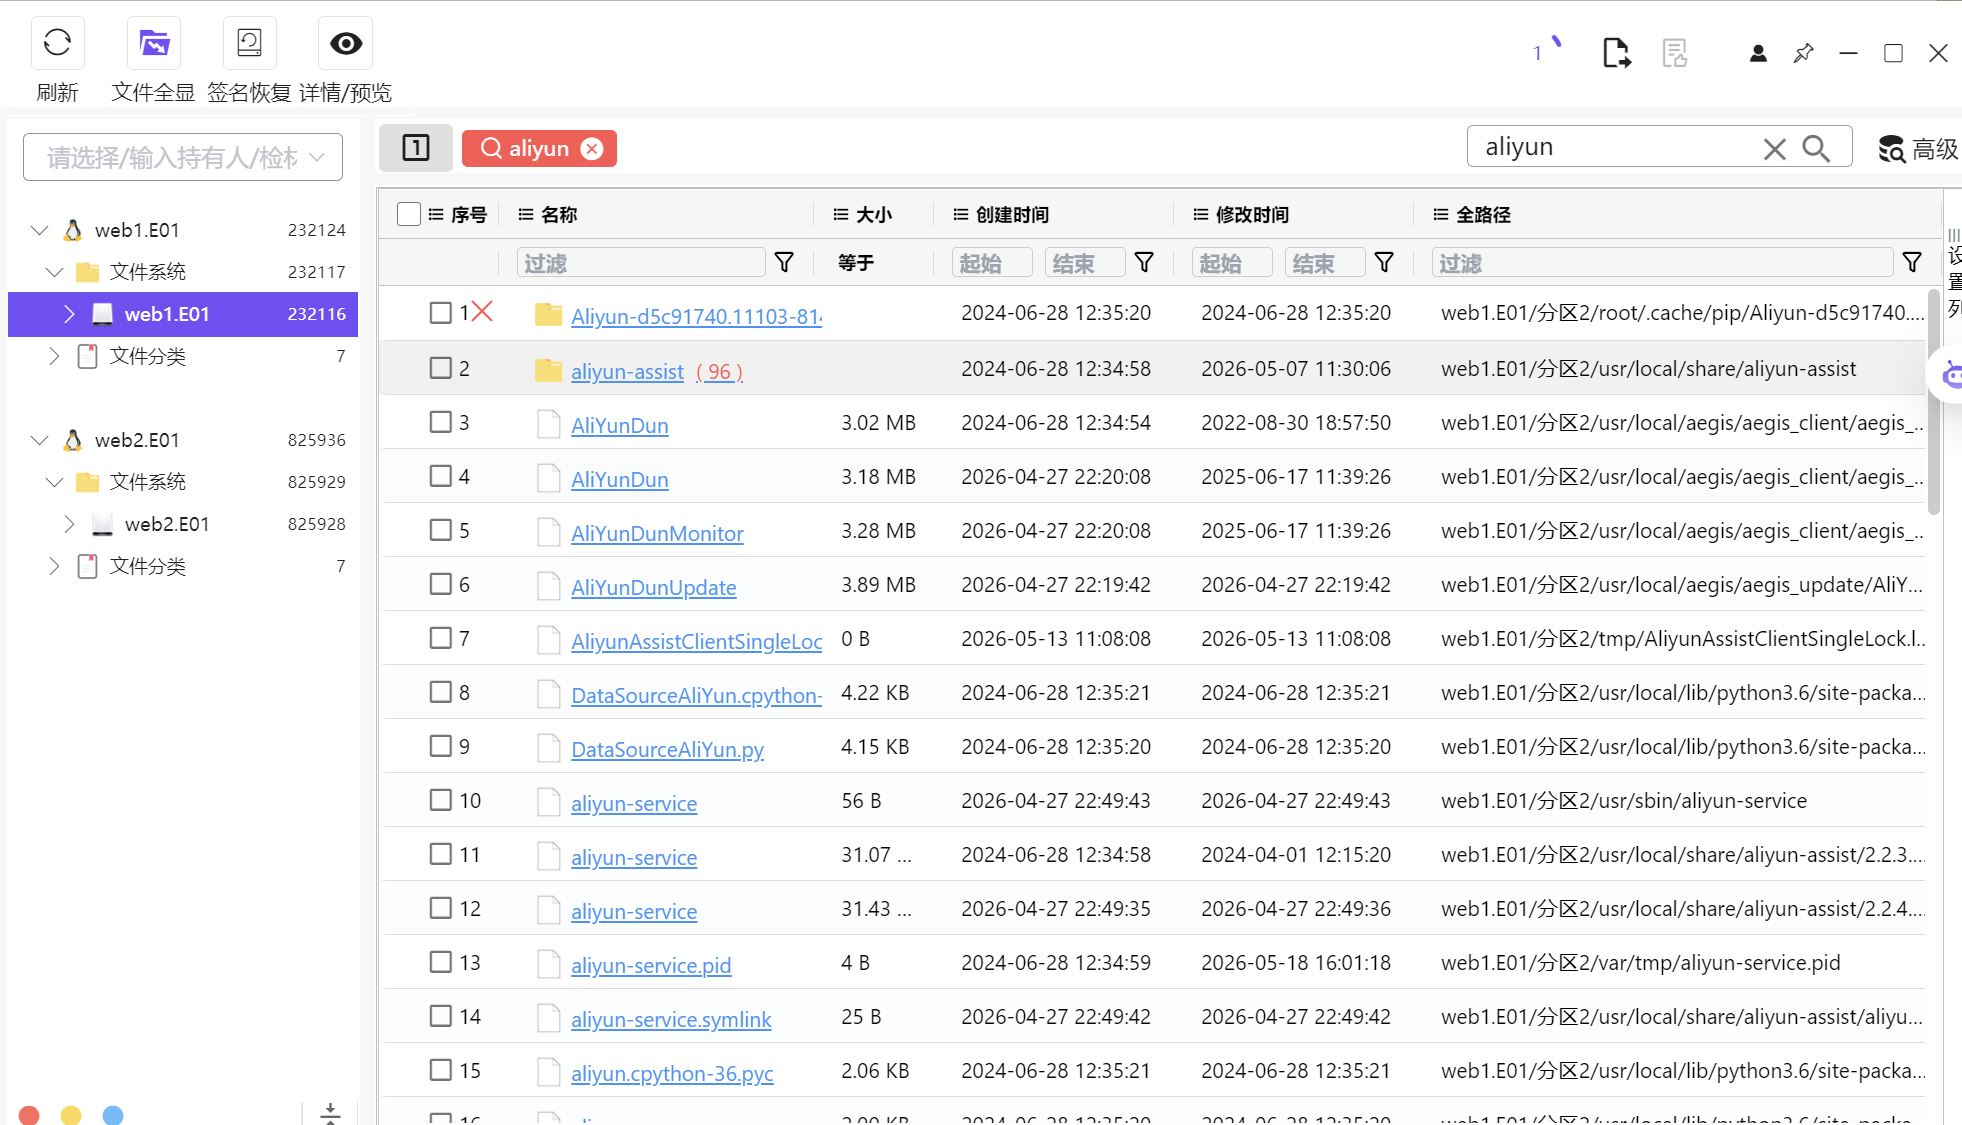This screenshot has width=1962, height=1125.
Task: Click the blue dot at the bottom left
Action: point(113,1115)
